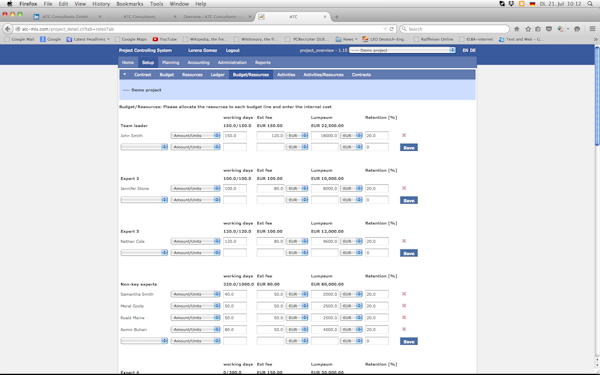Delete Aamin Buhari's resource row

(x=404, y=329)
